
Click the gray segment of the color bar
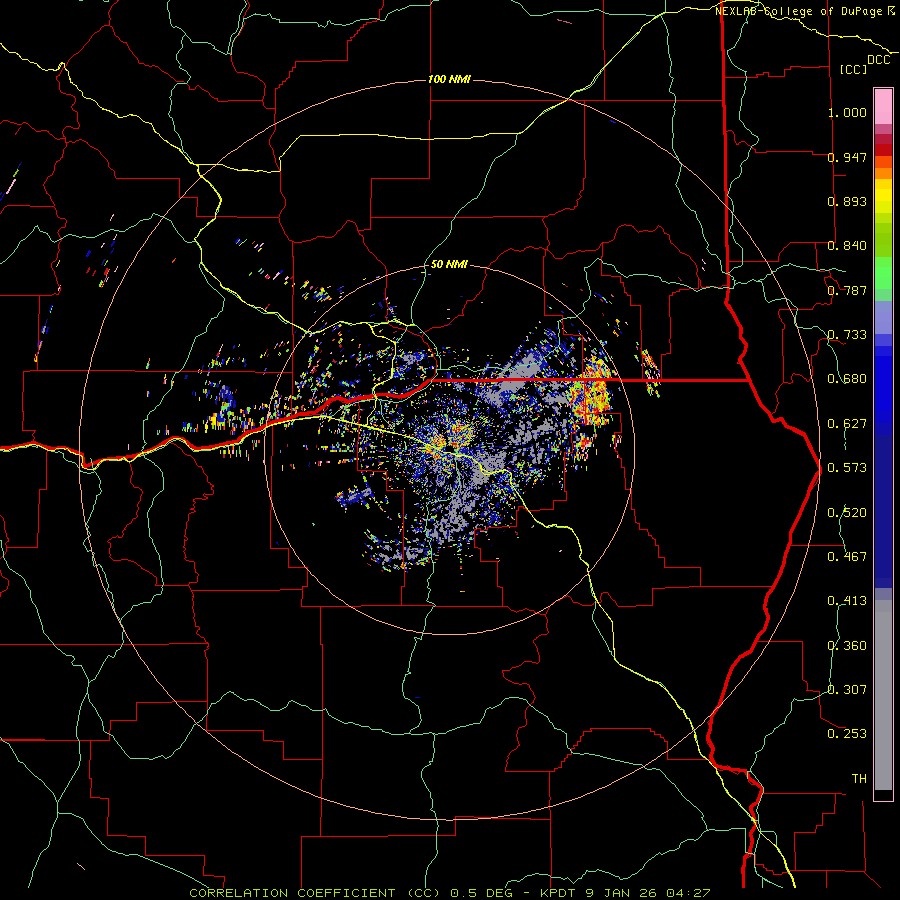tap(883, 695)
